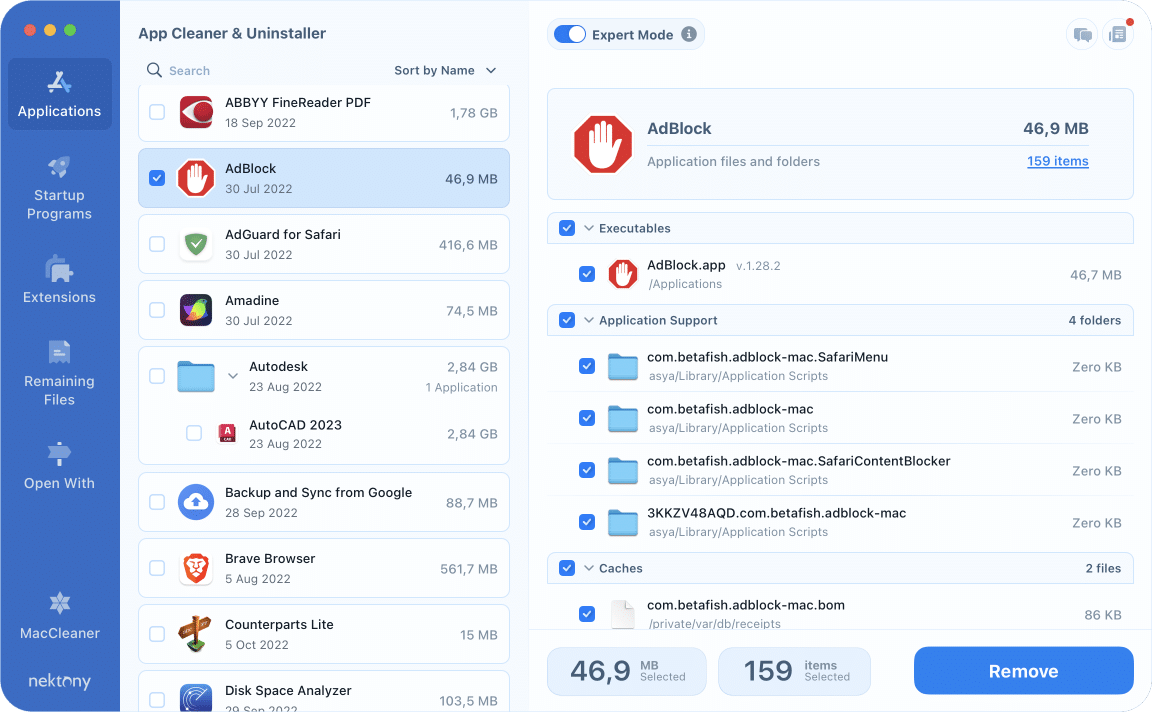Collapse the Caches section chevron
Image resolution: width=1152 pixels, height=712 pixels.
[x=589, y=569]
